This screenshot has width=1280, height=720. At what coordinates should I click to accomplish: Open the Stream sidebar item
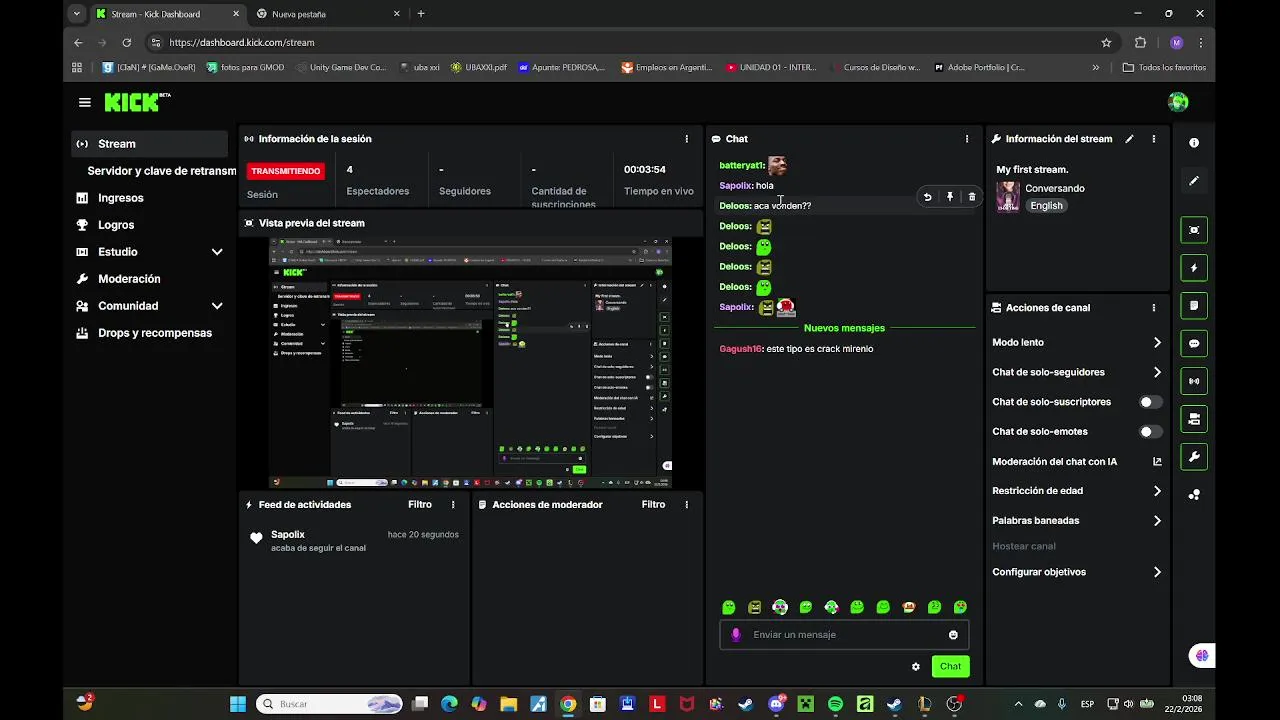(150, 144)
